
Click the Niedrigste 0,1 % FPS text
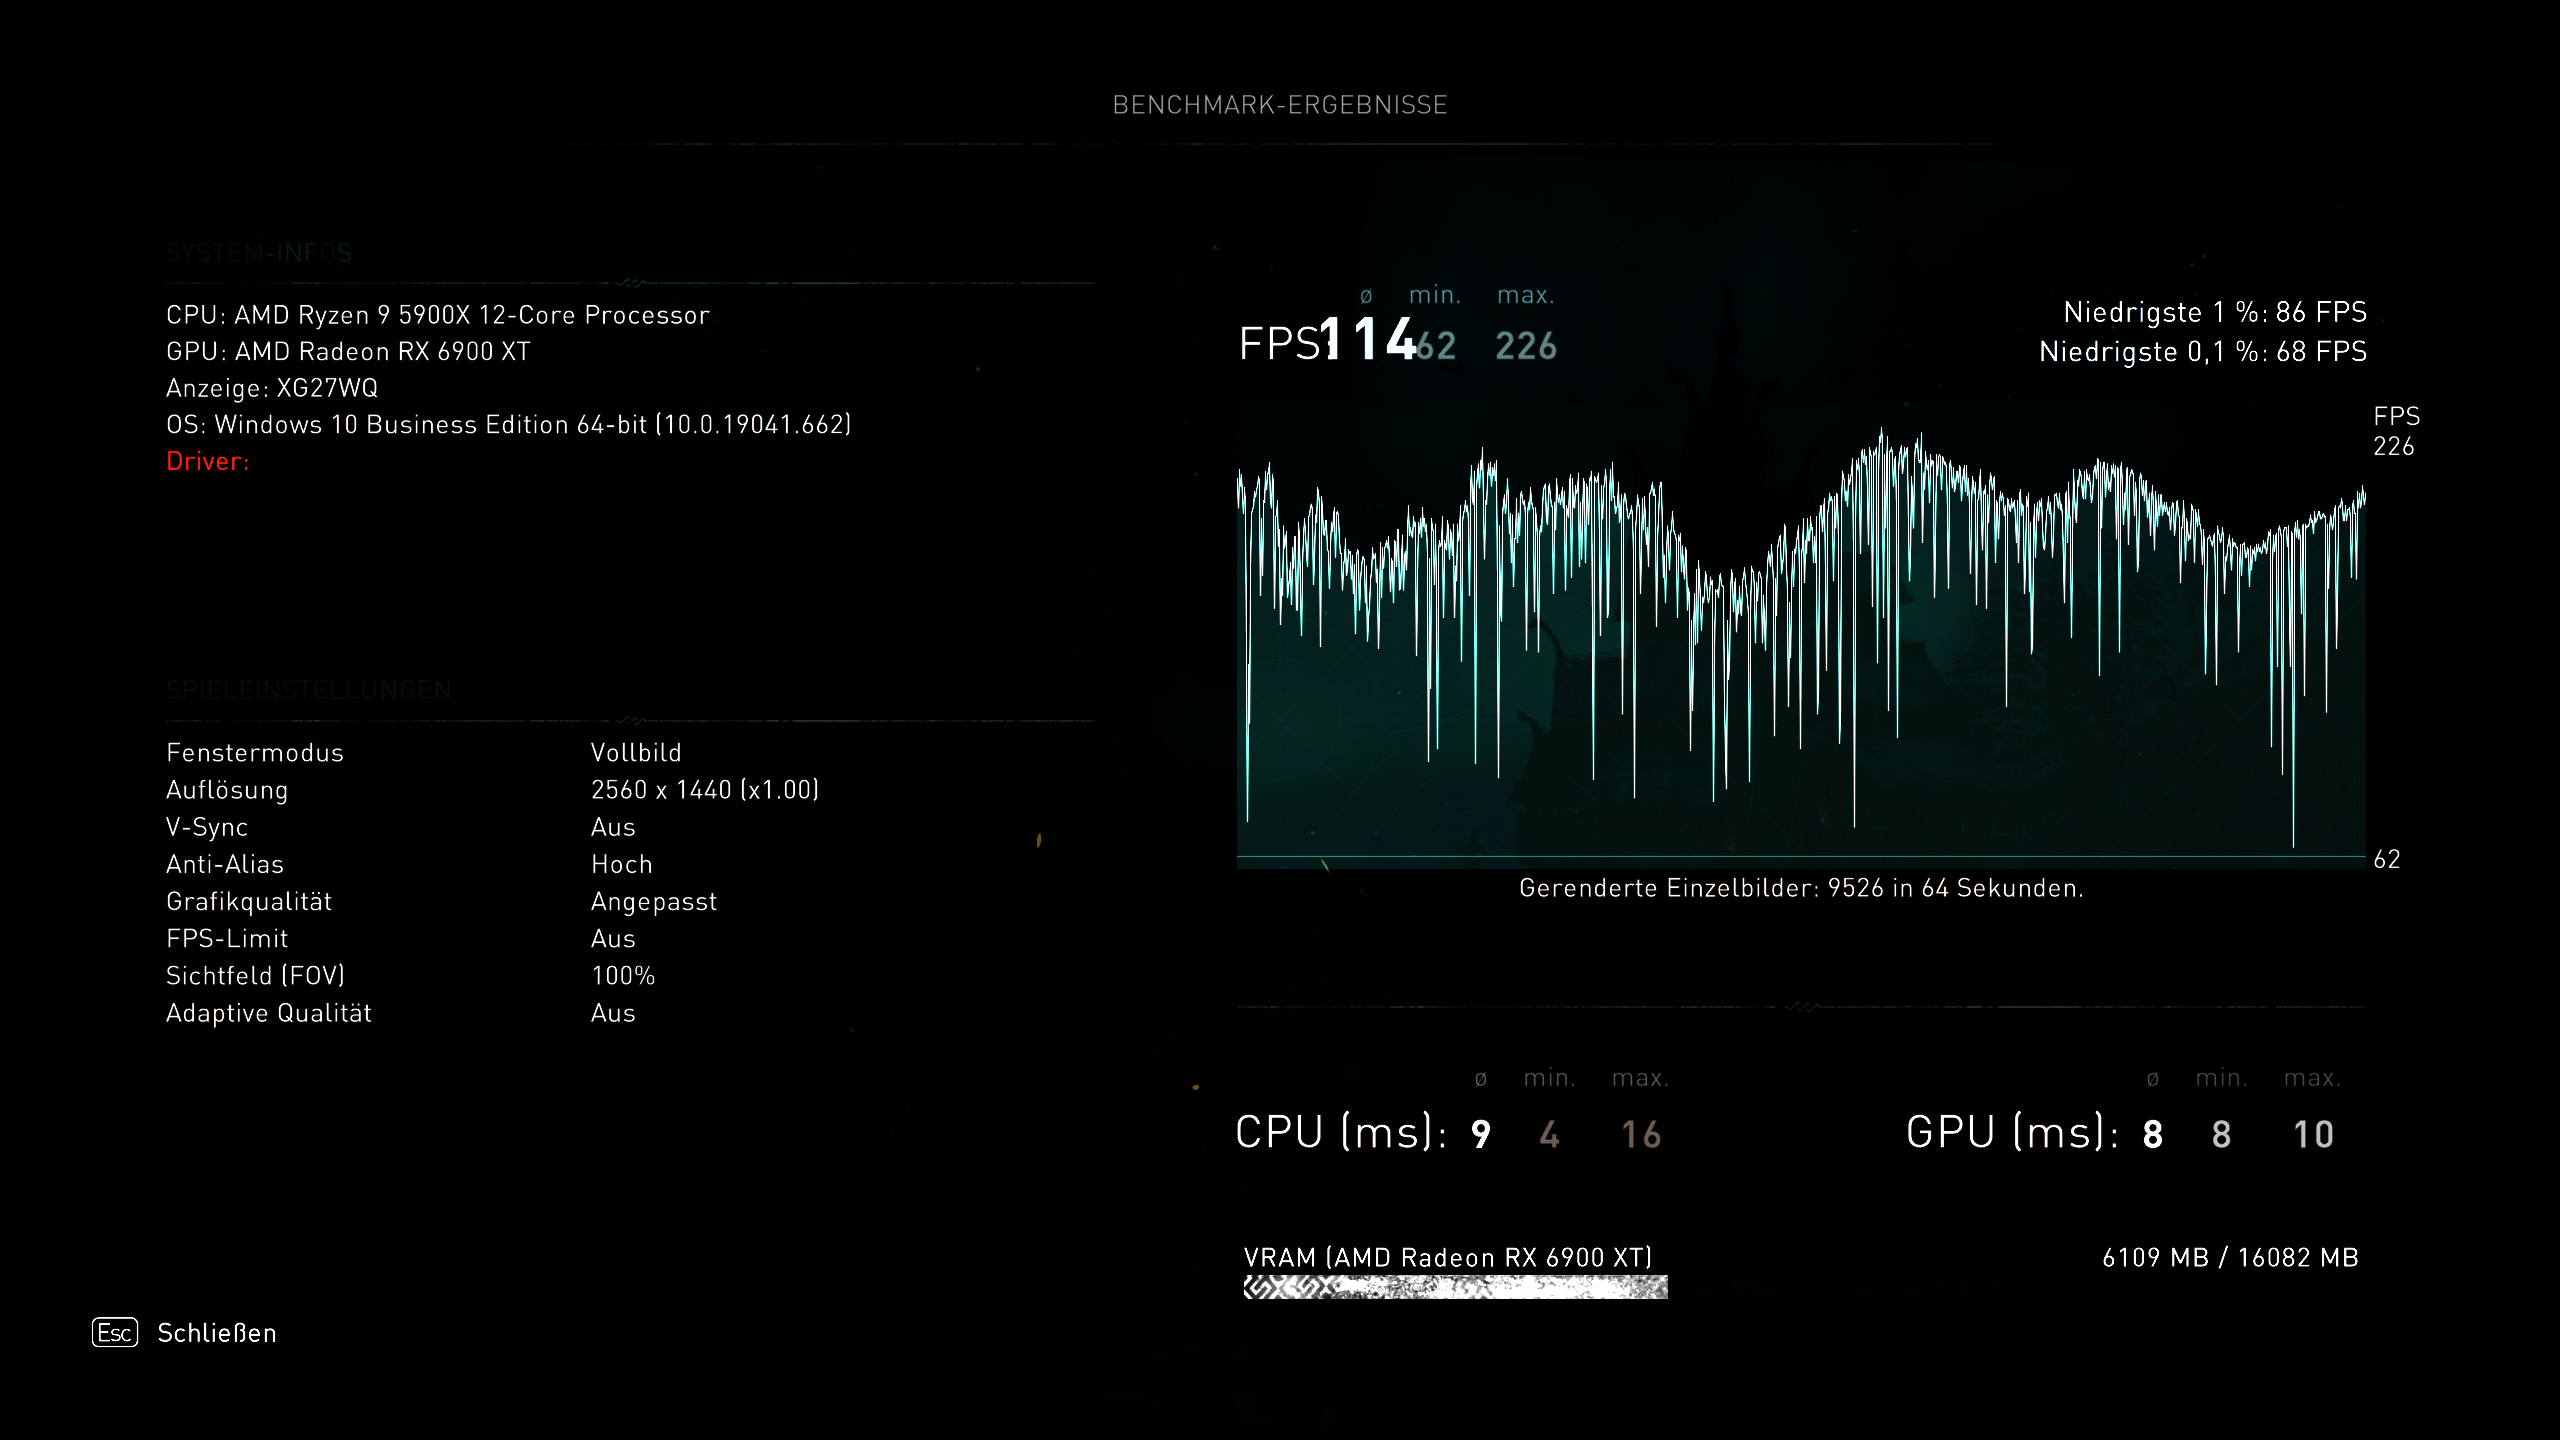2202,352
